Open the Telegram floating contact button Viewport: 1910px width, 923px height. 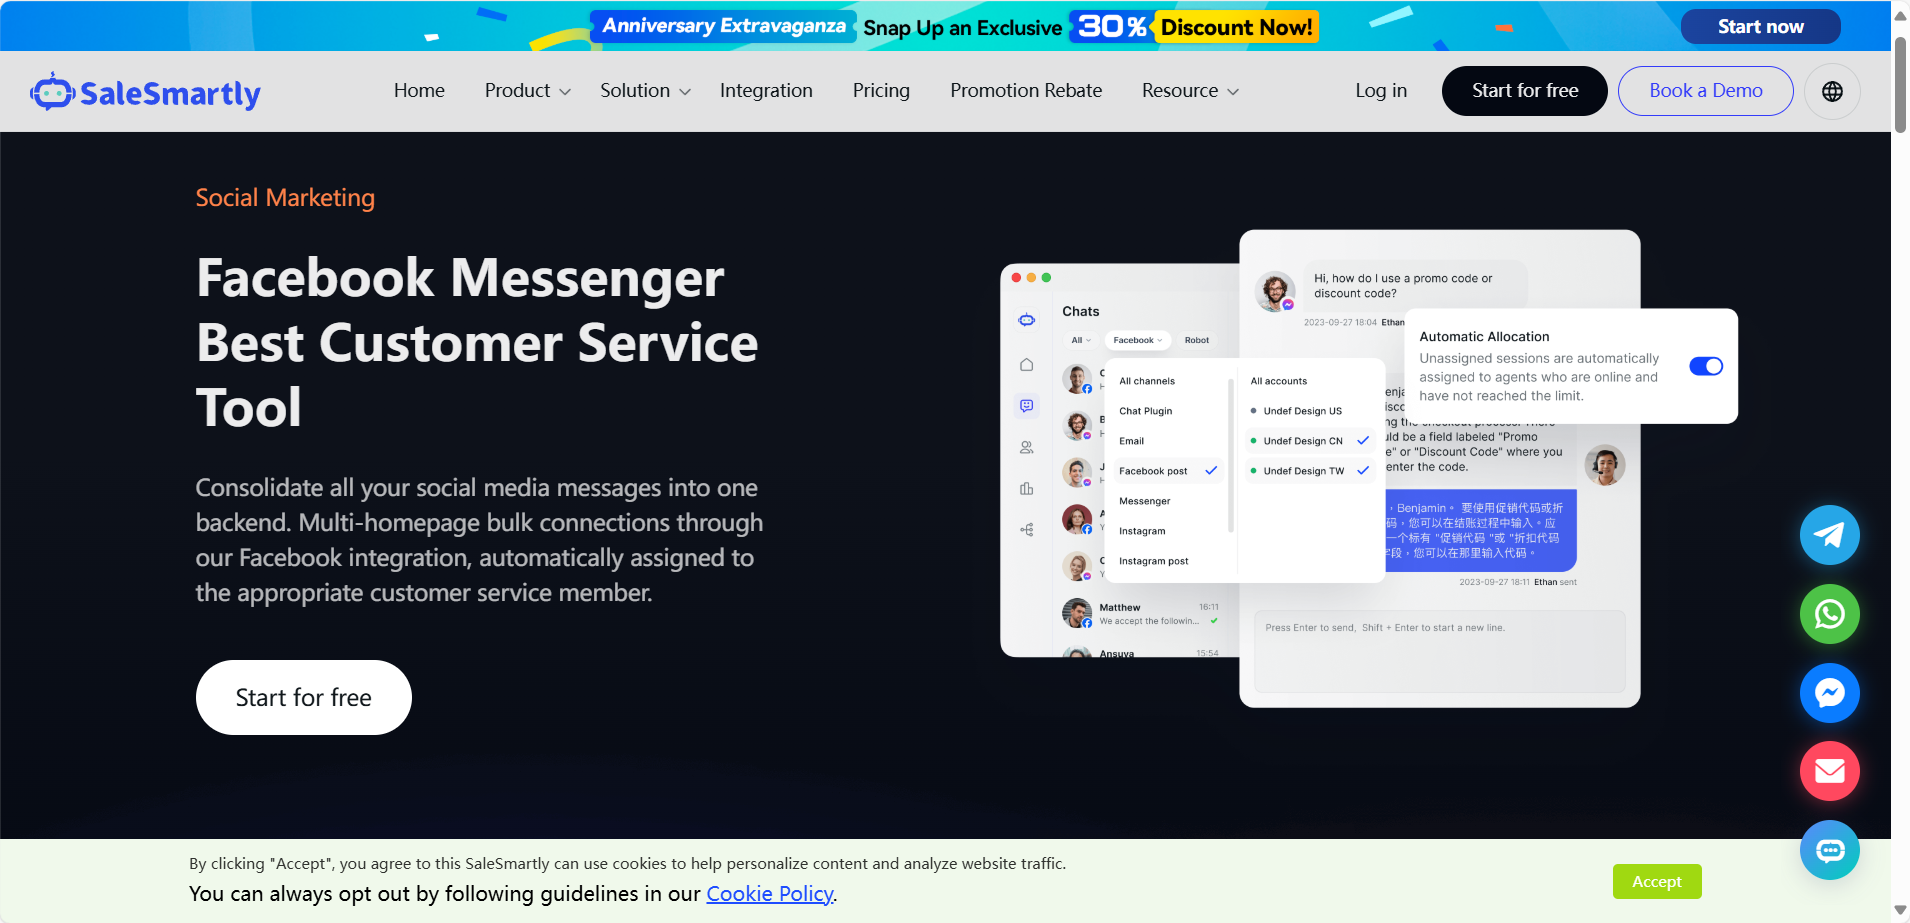[1829, 535]
